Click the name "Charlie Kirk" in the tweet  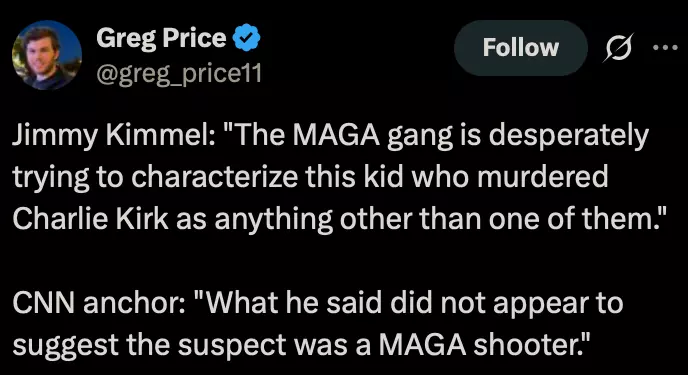click(x=90, y=219)
